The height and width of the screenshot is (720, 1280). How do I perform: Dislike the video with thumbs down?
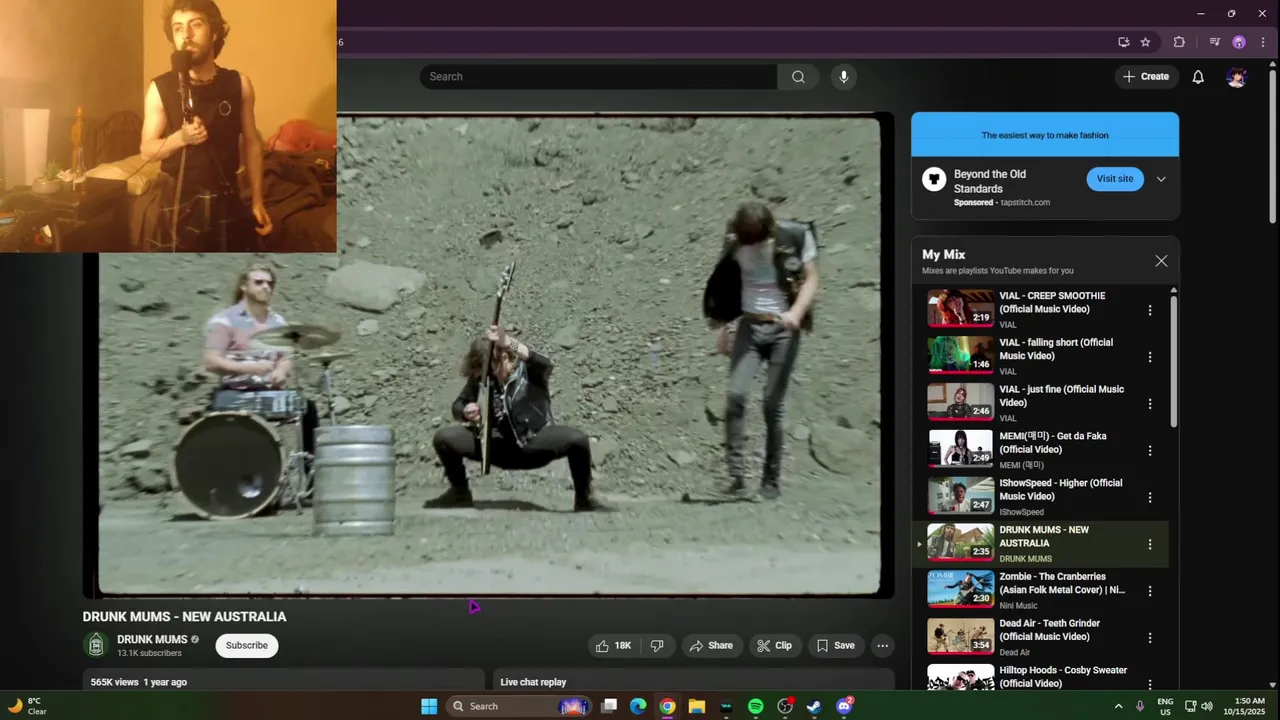657,646
